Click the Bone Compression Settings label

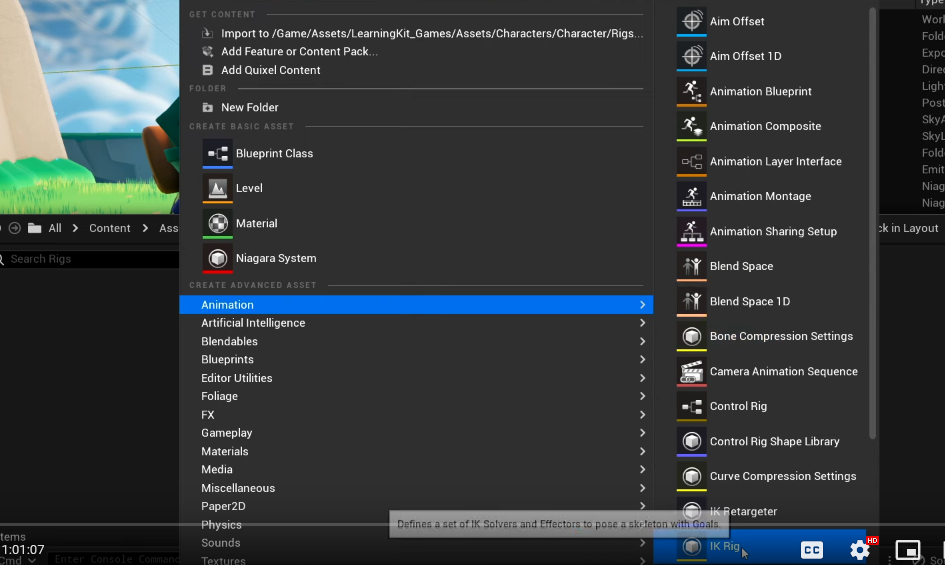(x=781, y=336)
